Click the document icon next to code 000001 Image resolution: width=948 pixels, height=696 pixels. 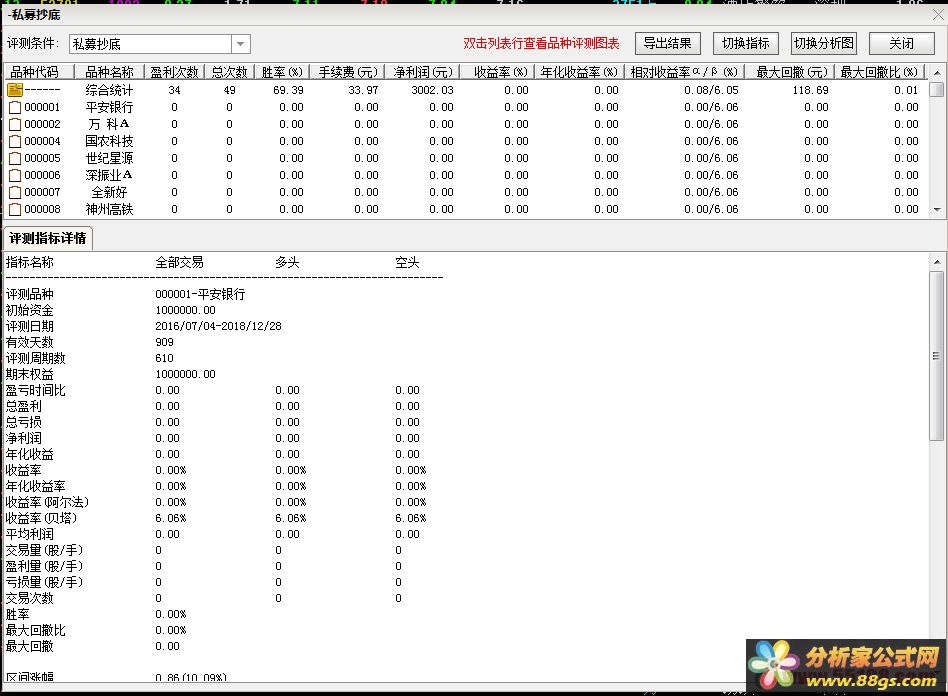15,108
